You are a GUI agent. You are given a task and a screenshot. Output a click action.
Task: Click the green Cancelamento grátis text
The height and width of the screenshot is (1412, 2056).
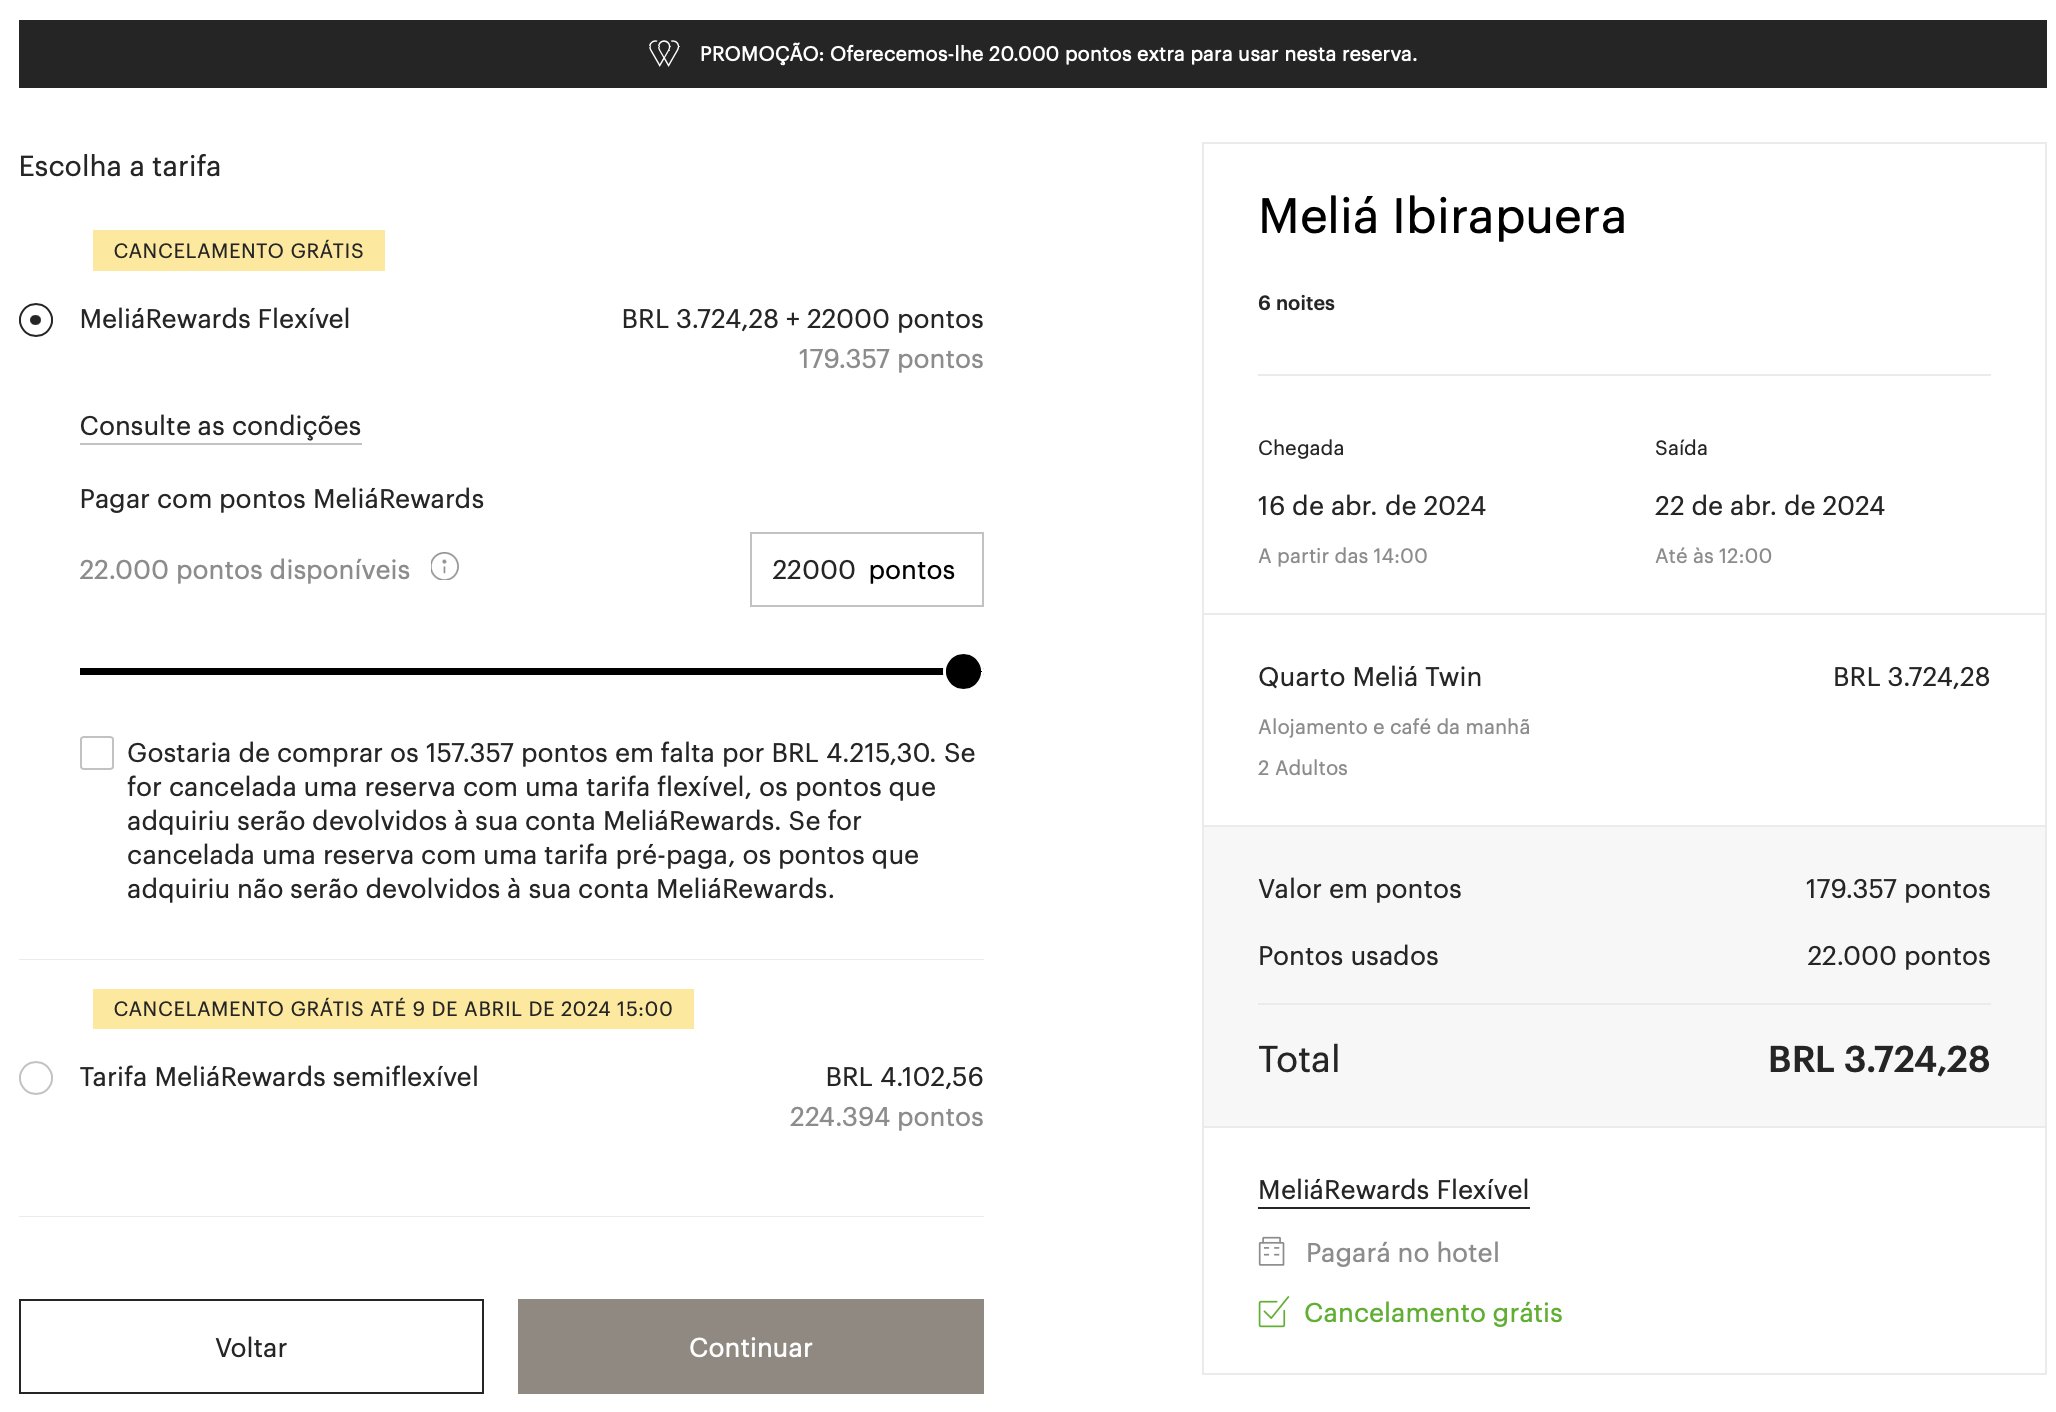click(x=1433, y=1313)
